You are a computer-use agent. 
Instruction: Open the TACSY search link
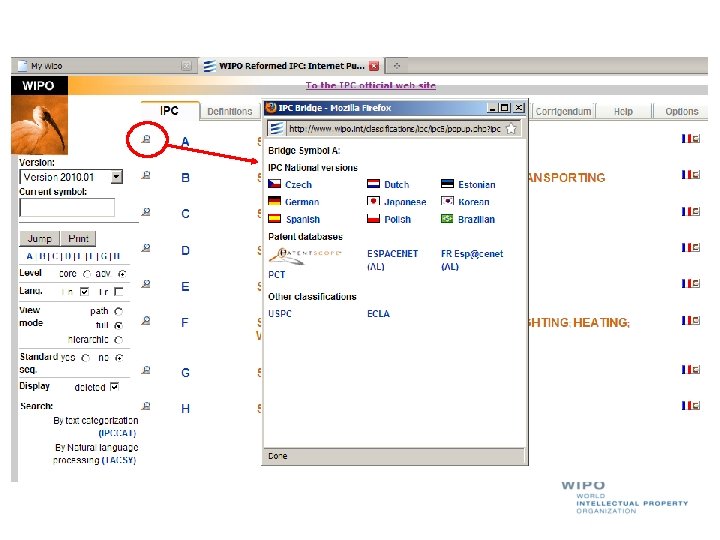pos(119,460)
